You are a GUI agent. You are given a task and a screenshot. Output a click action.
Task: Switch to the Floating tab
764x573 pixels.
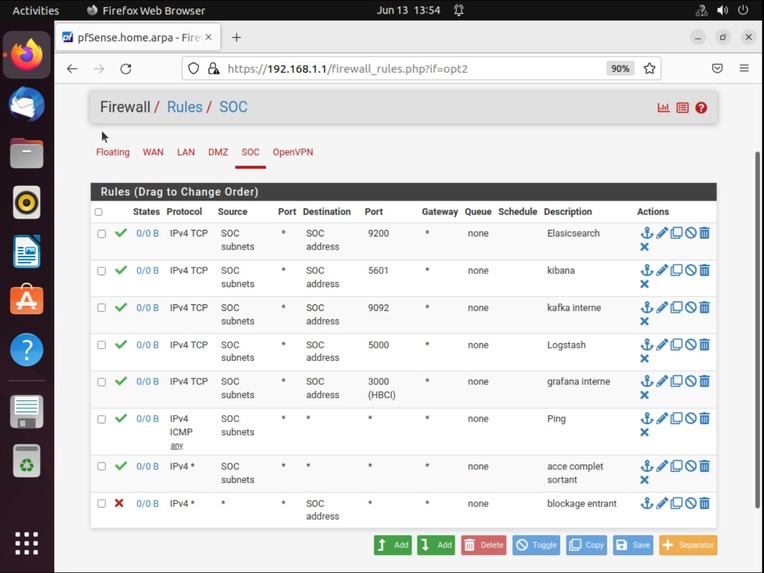click(113, 152)
